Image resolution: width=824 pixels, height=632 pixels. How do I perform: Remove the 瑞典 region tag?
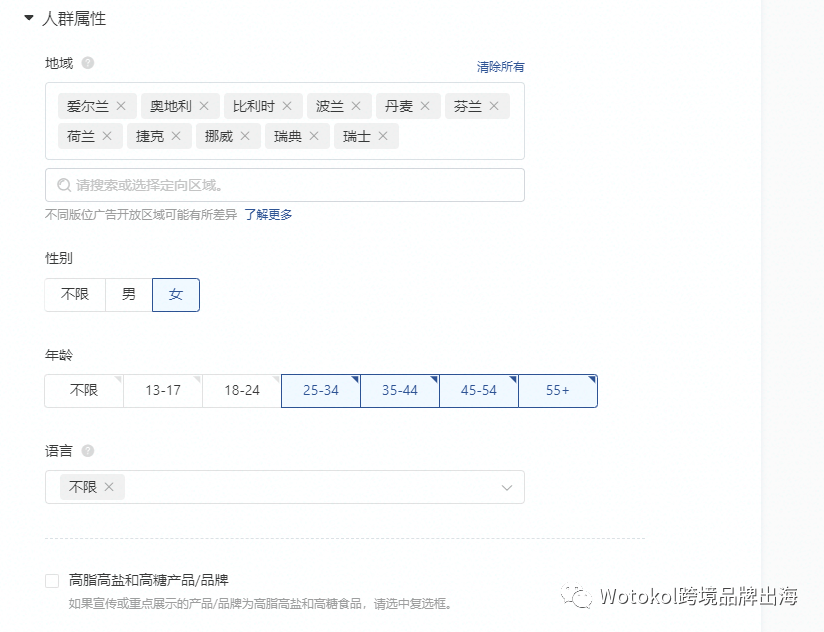coord(314,136)
